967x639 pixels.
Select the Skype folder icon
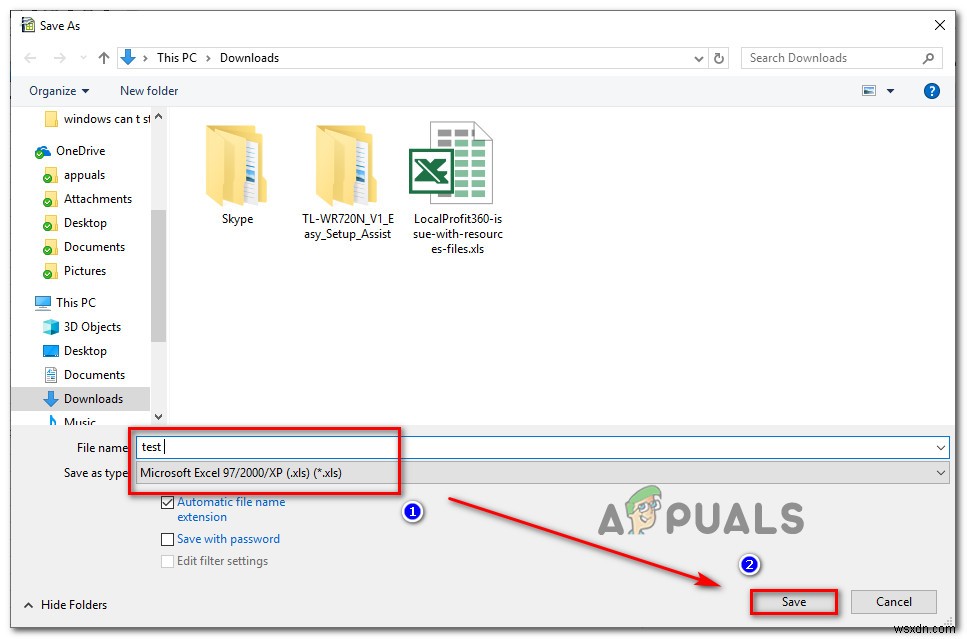[236, 165]
